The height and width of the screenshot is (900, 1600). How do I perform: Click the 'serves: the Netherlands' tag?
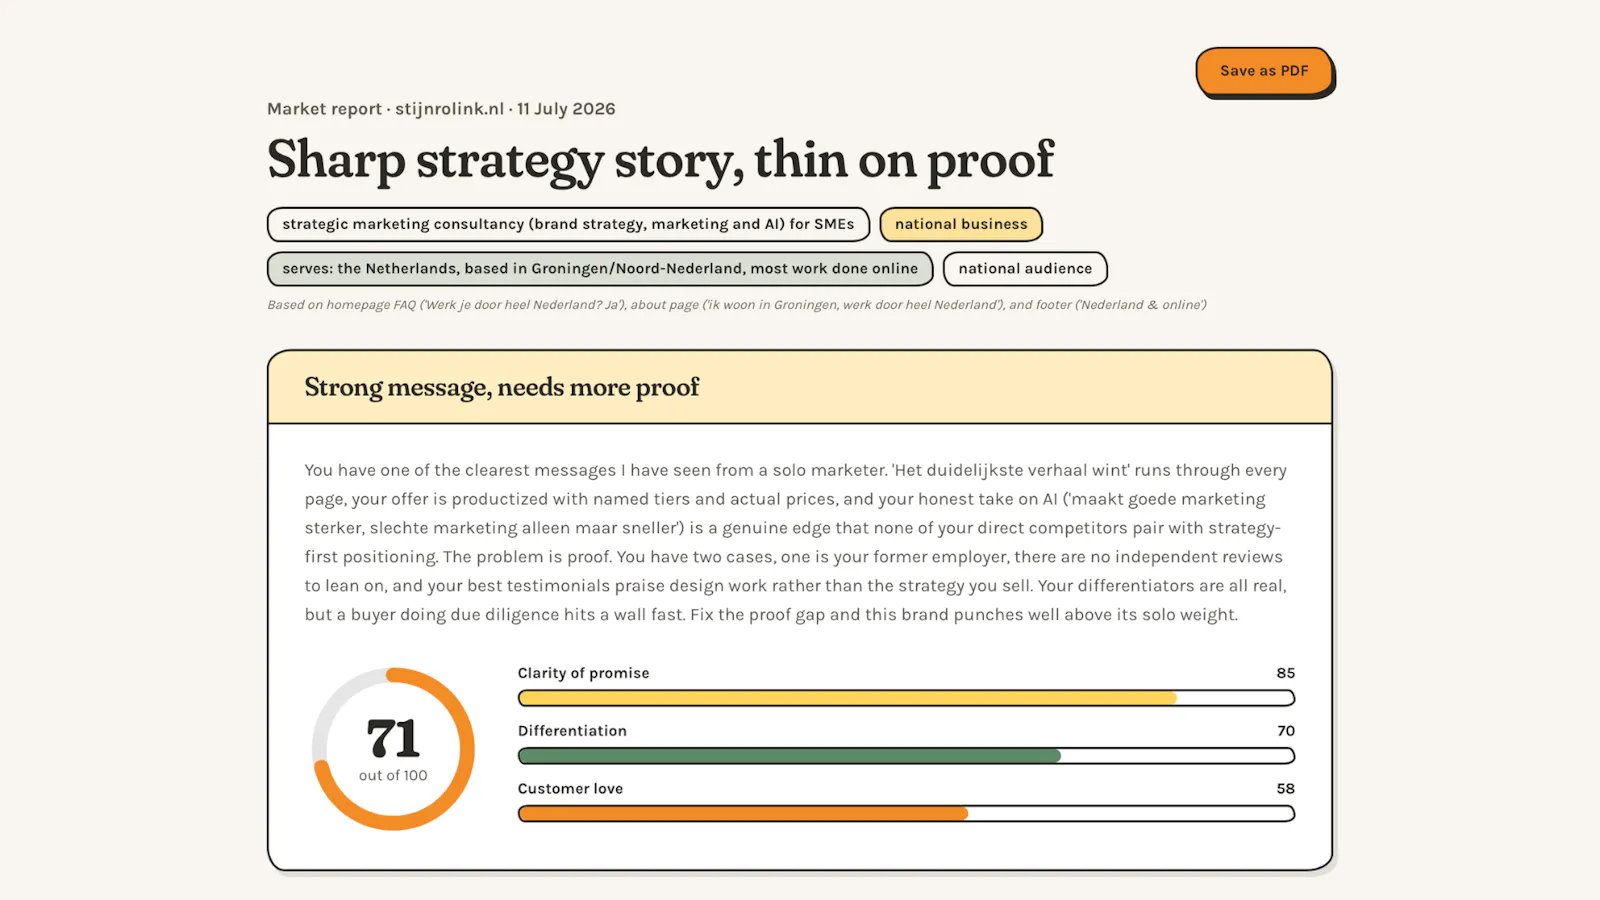tap(600, 268)
